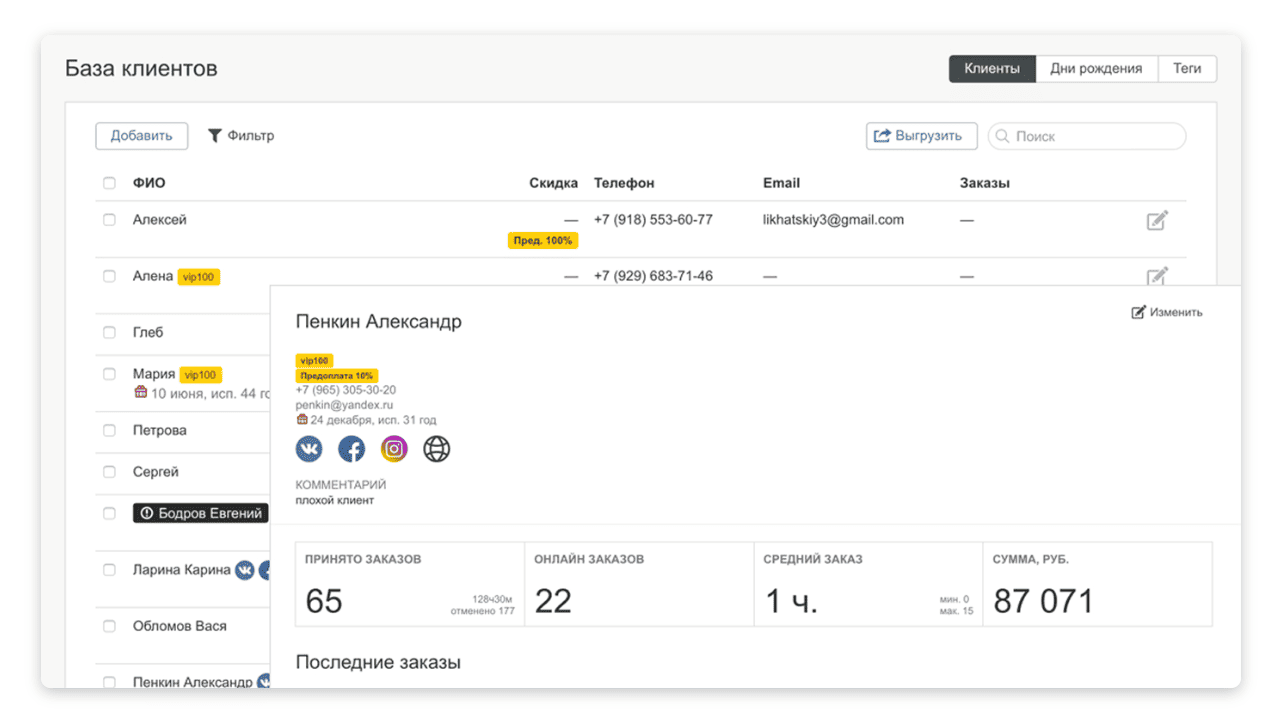Click the Добавить button
The width and height of the screenshot is (1283, 722).
[141, 136]
